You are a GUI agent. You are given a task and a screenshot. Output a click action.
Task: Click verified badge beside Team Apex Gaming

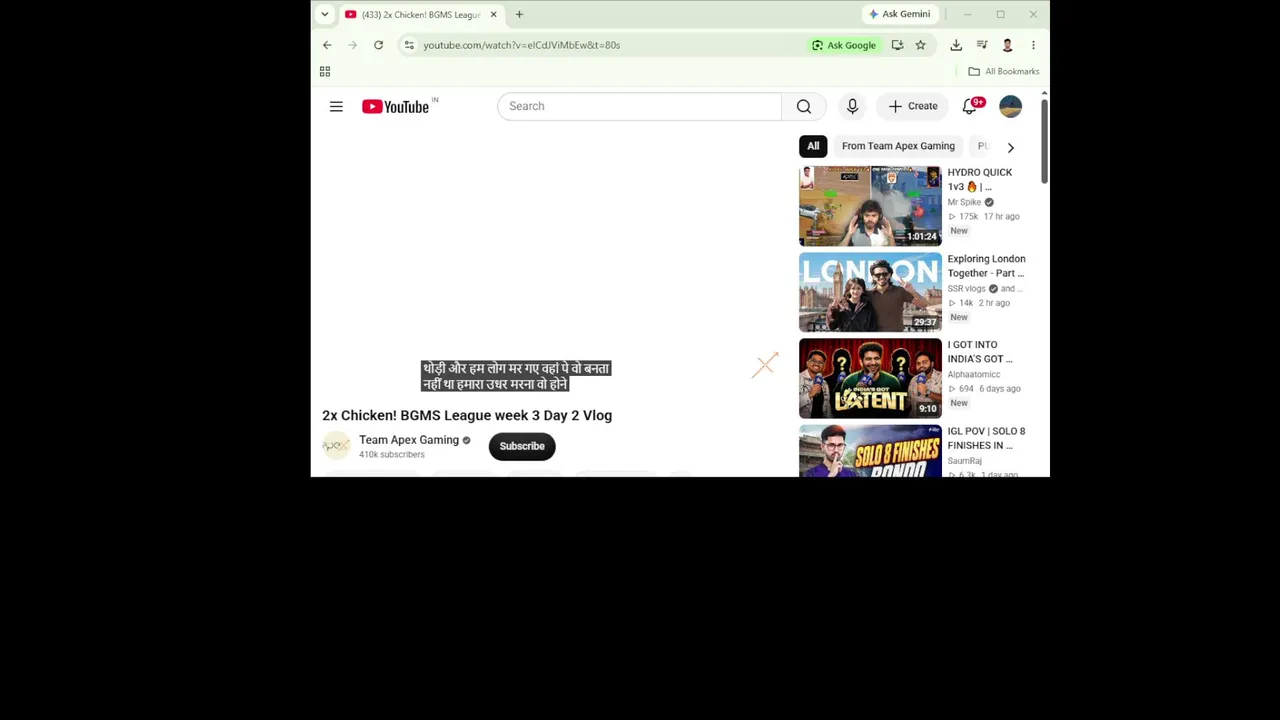(466, 440)
